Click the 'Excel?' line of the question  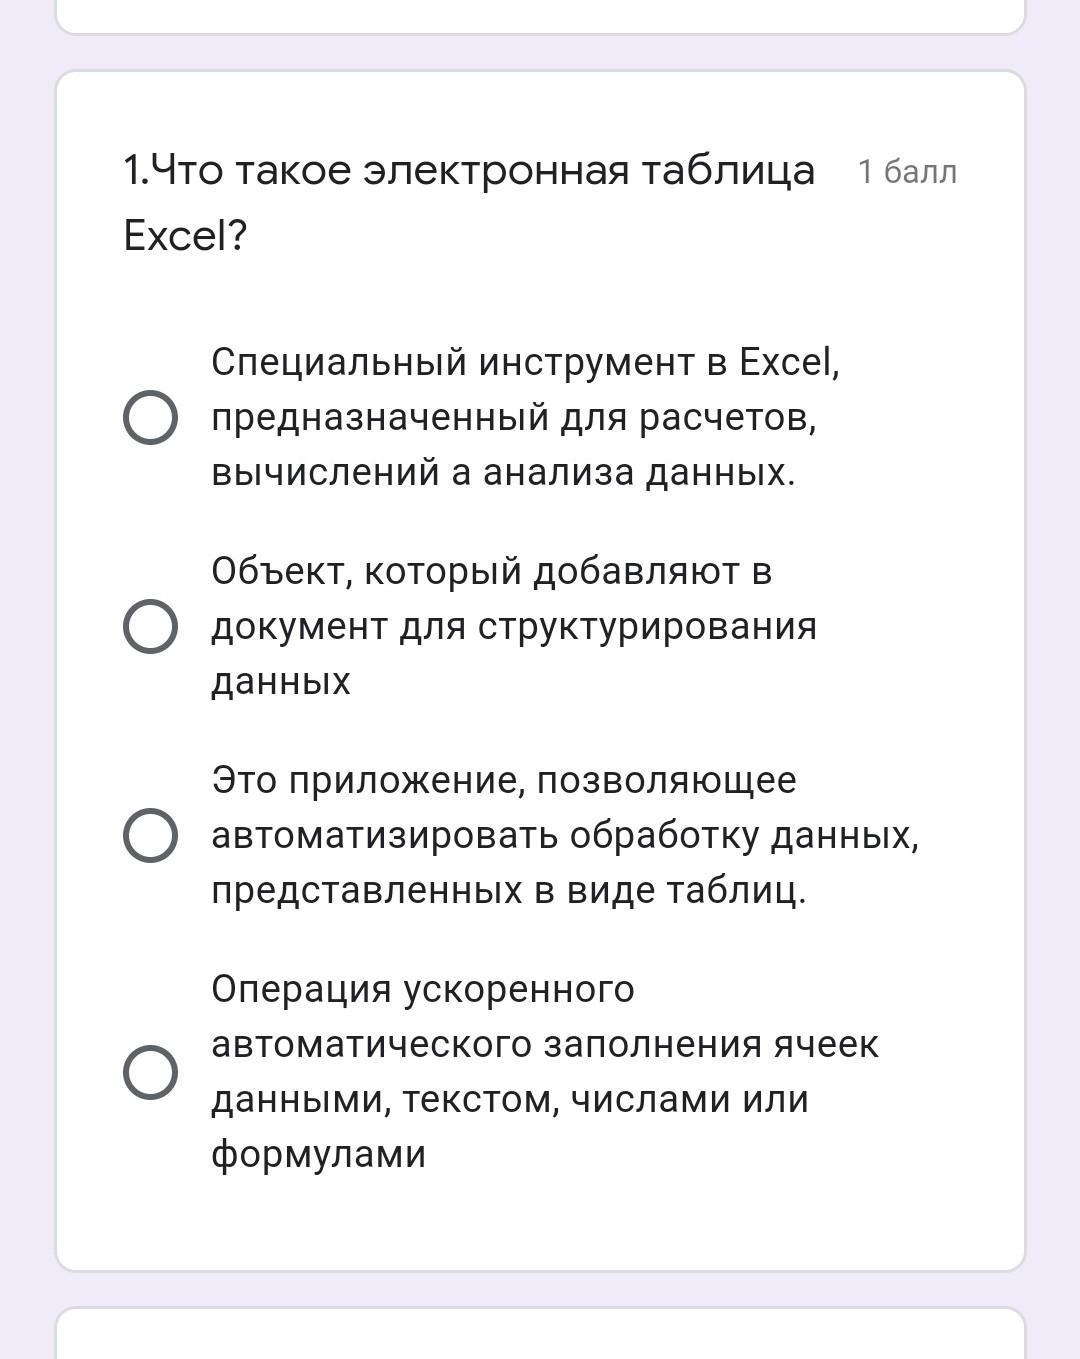pos(185,236)
